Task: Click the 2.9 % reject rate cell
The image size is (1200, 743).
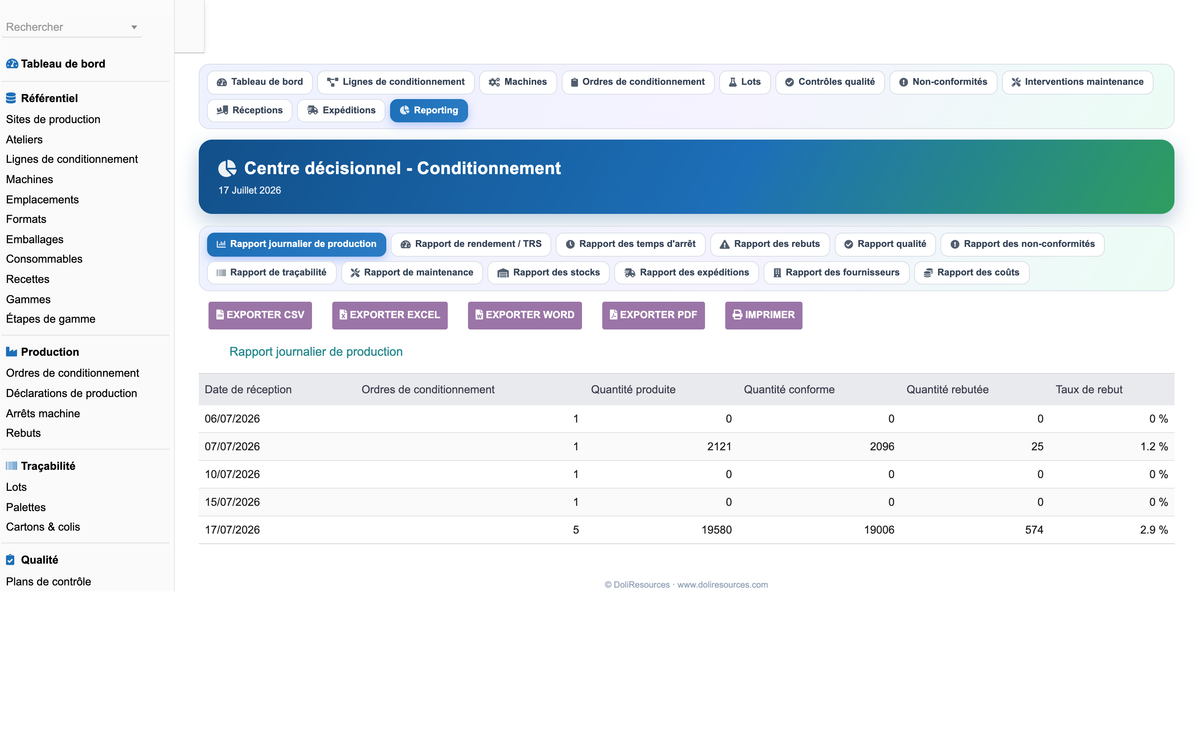Action: coord(1154,530)
